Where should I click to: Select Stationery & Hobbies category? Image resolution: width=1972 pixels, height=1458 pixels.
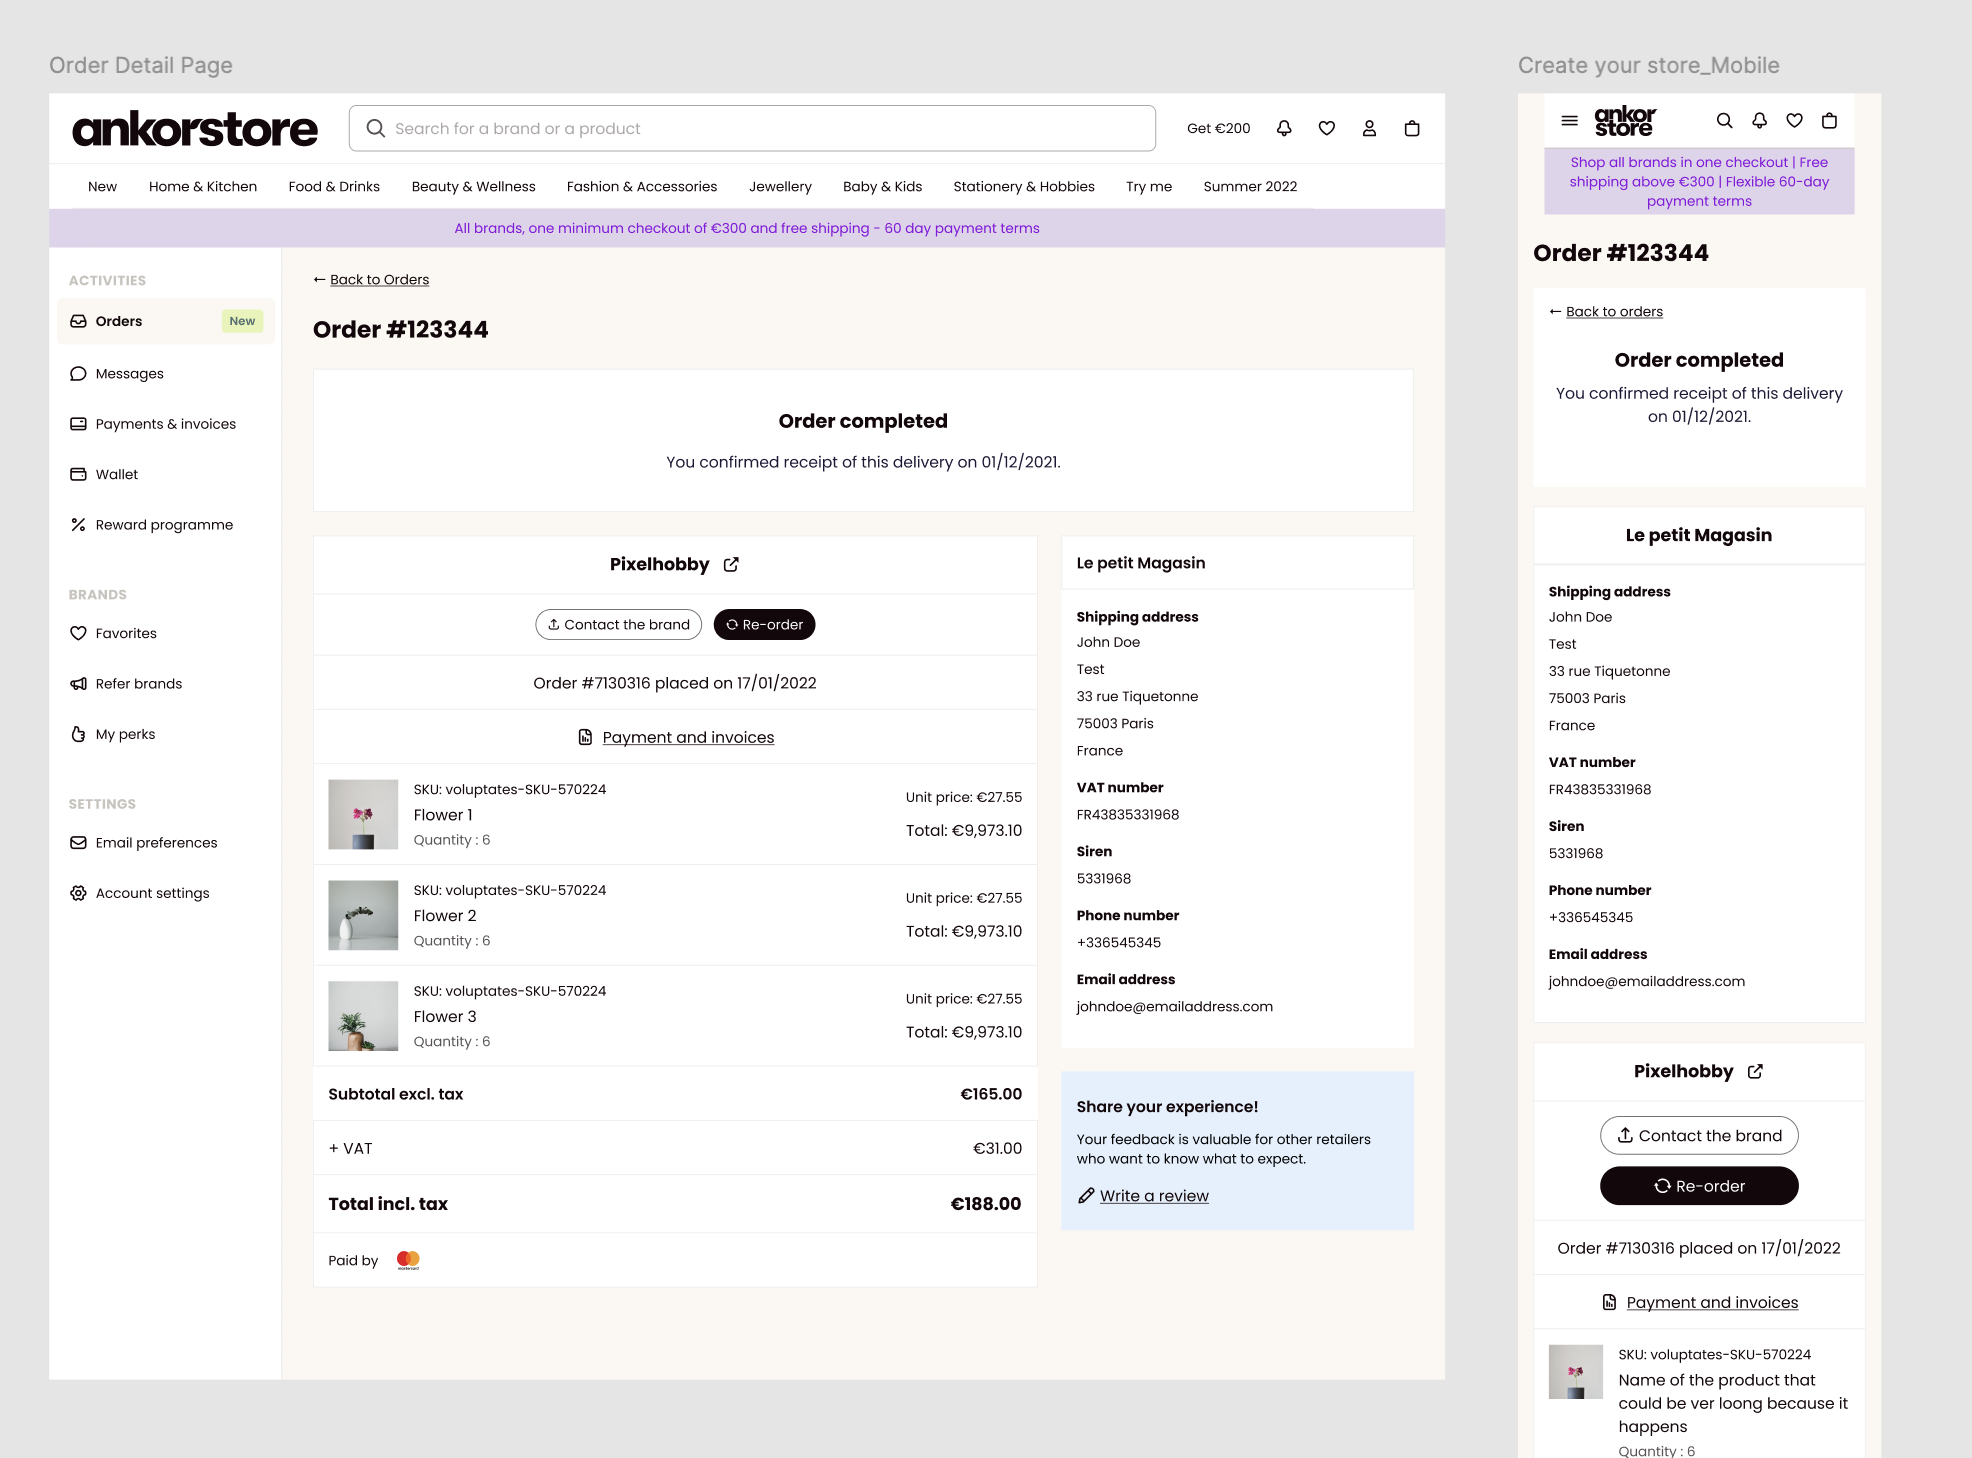(1024, 186)
